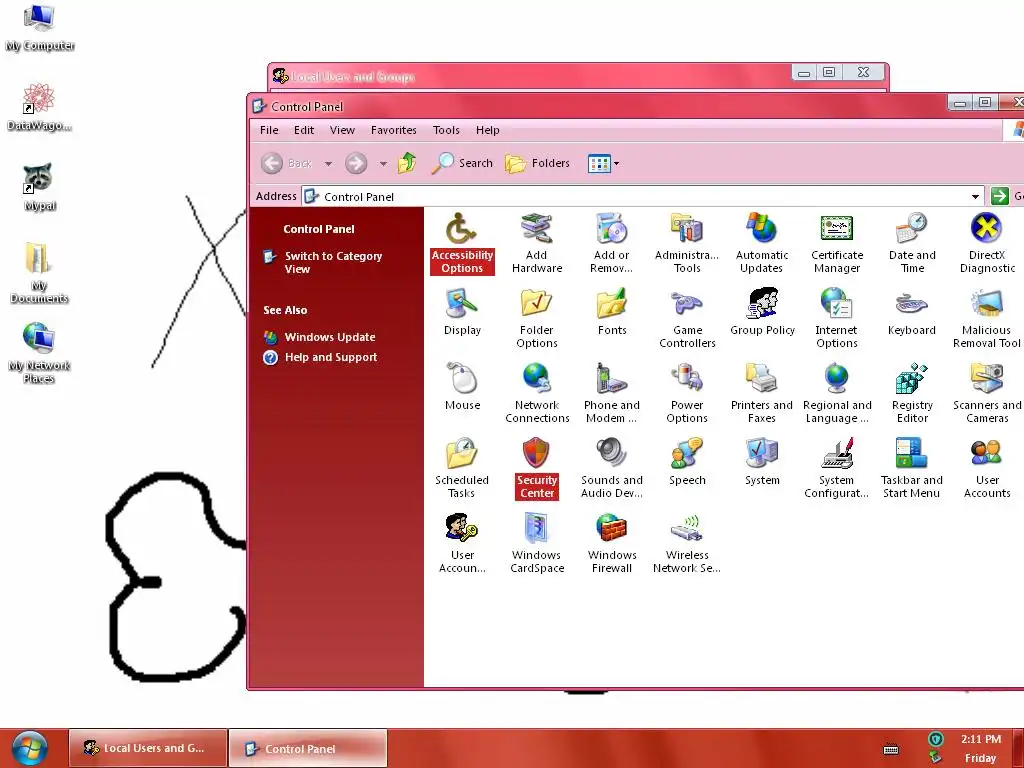
Task: Open the Views dropdown button
Action: click(603, 163)
